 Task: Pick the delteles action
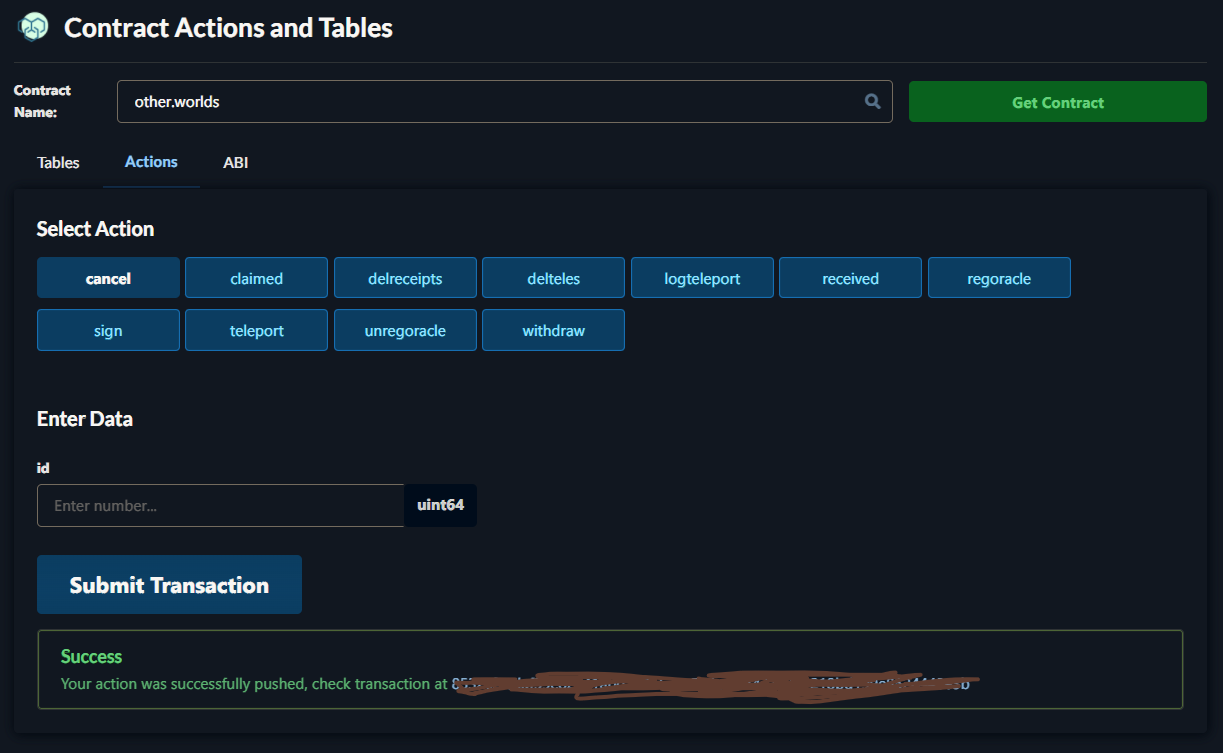pyautogui.click(x=553, y=278)
